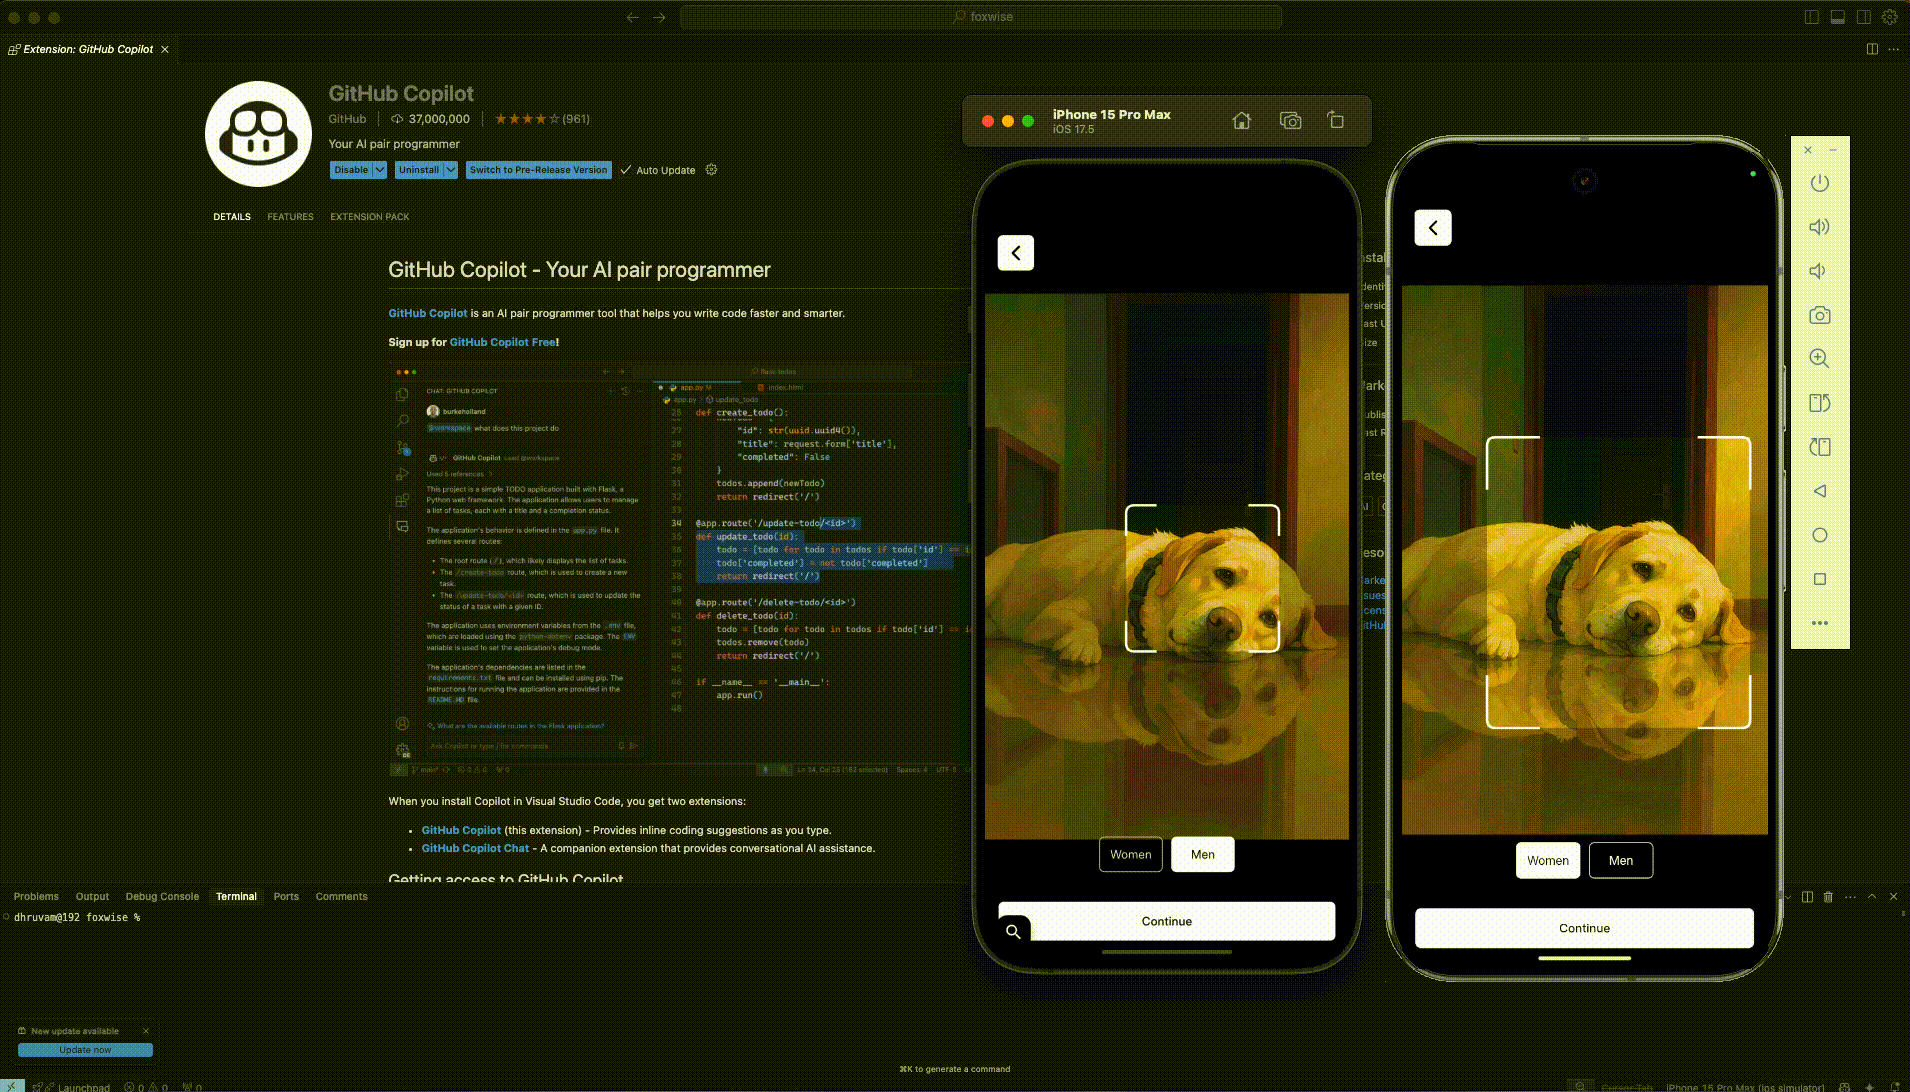Toggle the bottom panel layout icon

(1837, 17)
